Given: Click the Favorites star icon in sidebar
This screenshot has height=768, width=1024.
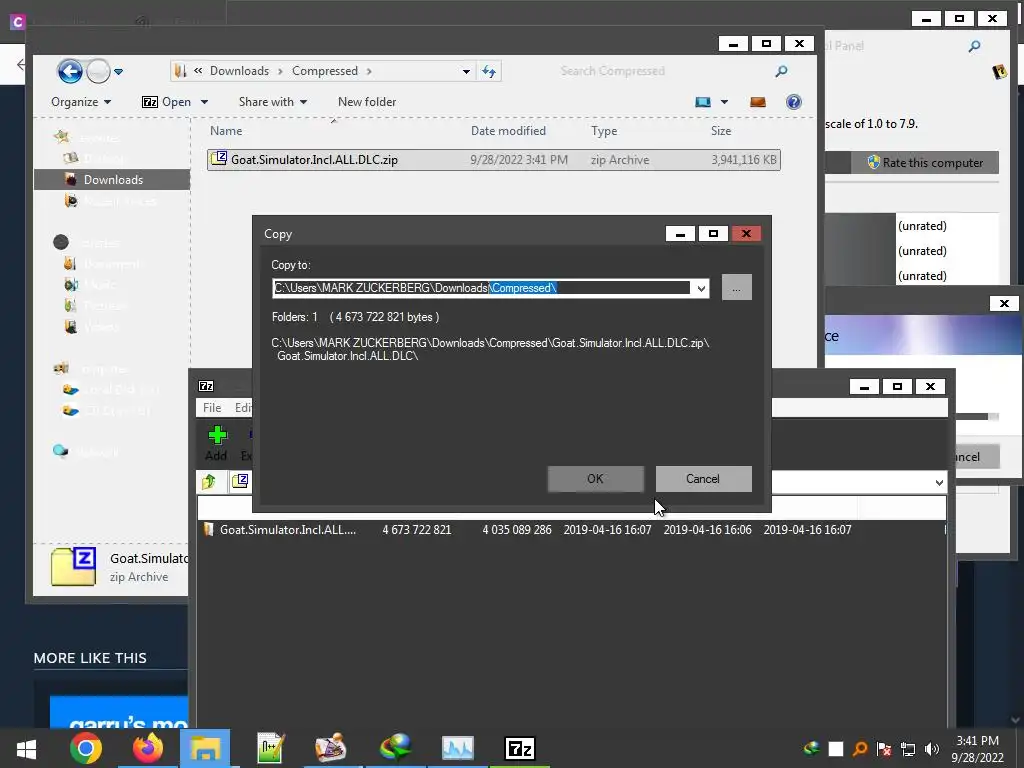Looking at the screenshot, I should [x=62, y=136].
